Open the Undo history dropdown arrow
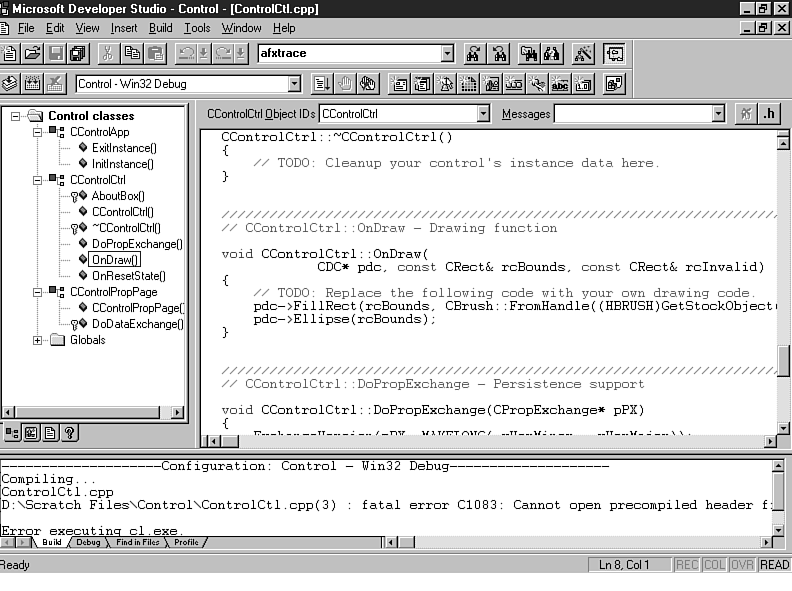The image size is (792, 591). pos(204,54)
